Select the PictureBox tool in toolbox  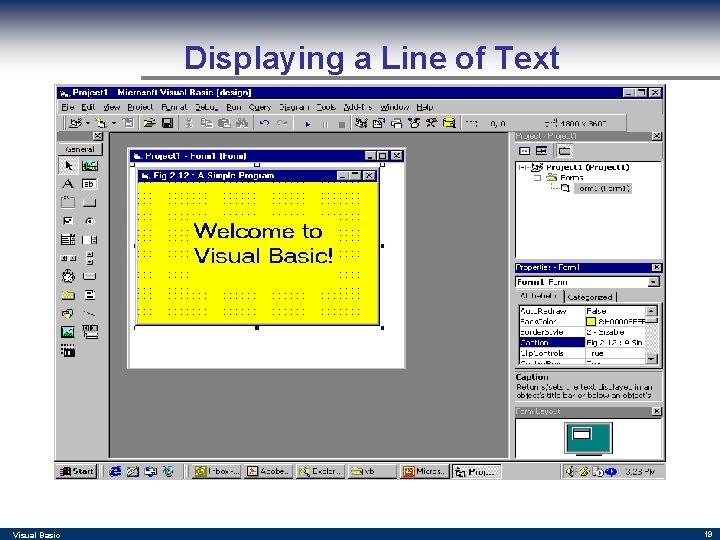pos(90,165)
